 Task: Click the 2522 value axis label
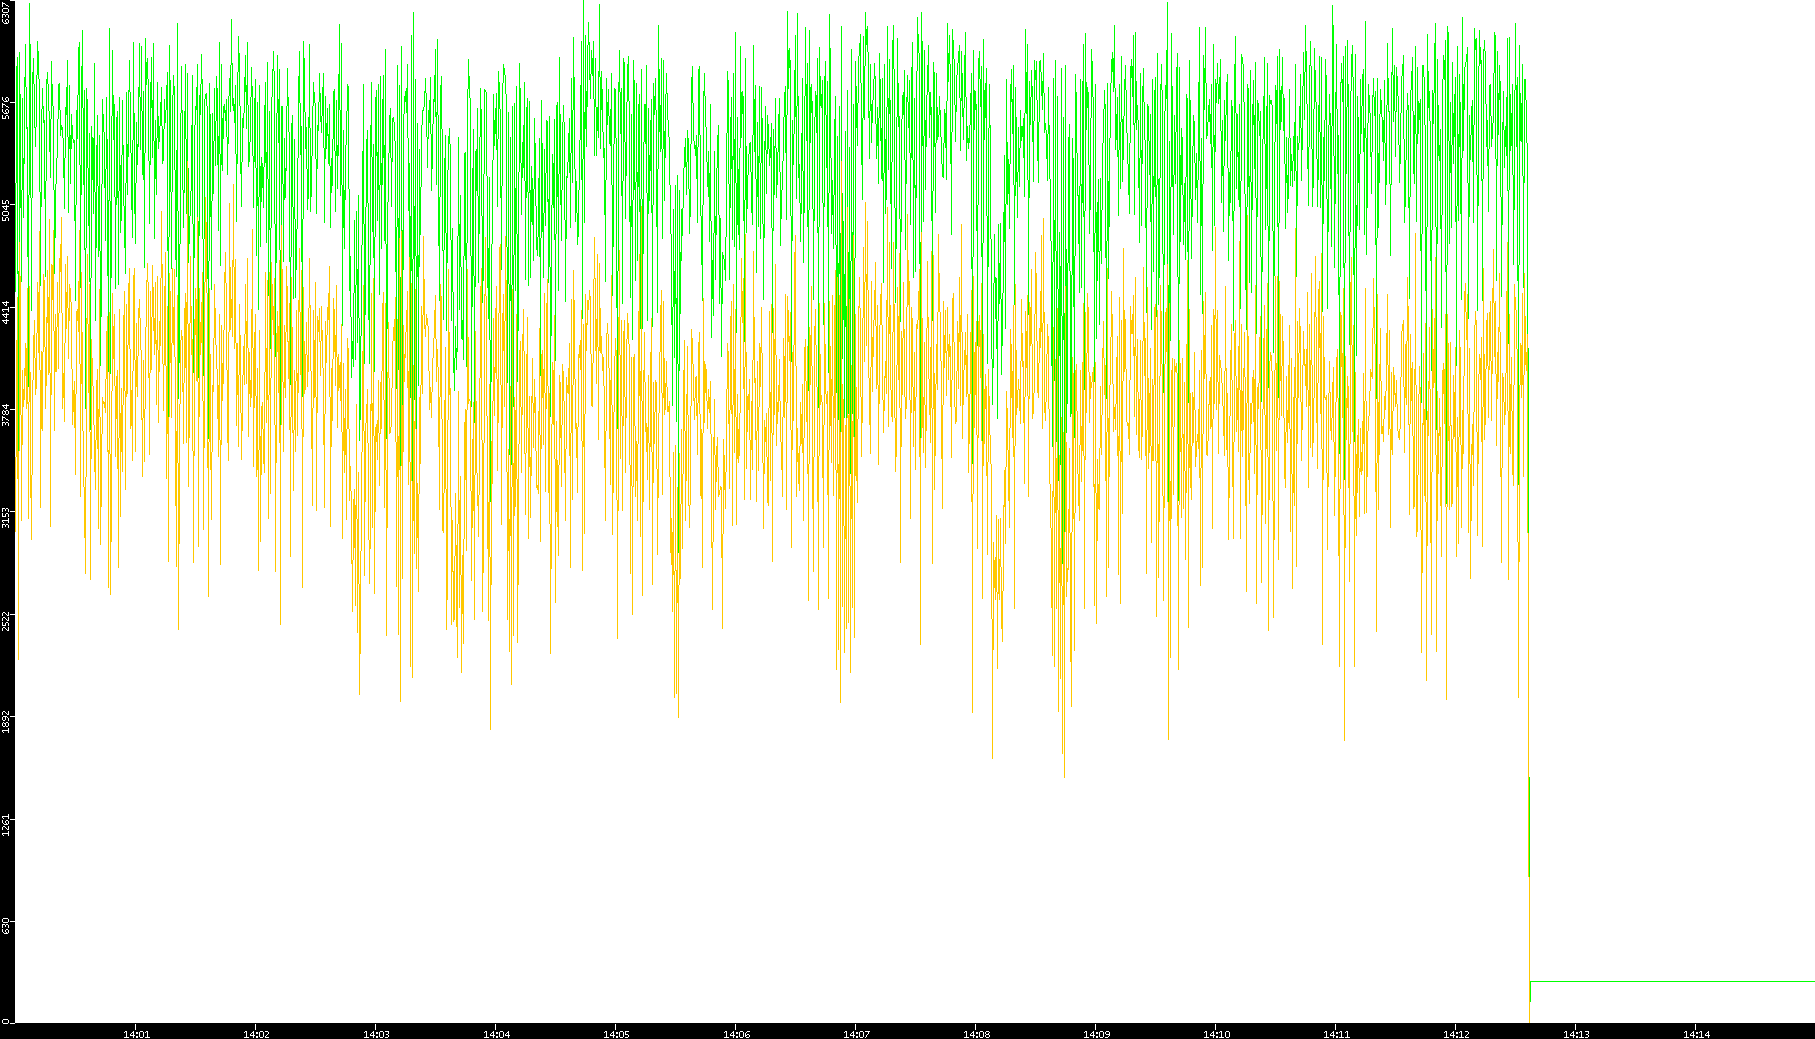point(6,620)
